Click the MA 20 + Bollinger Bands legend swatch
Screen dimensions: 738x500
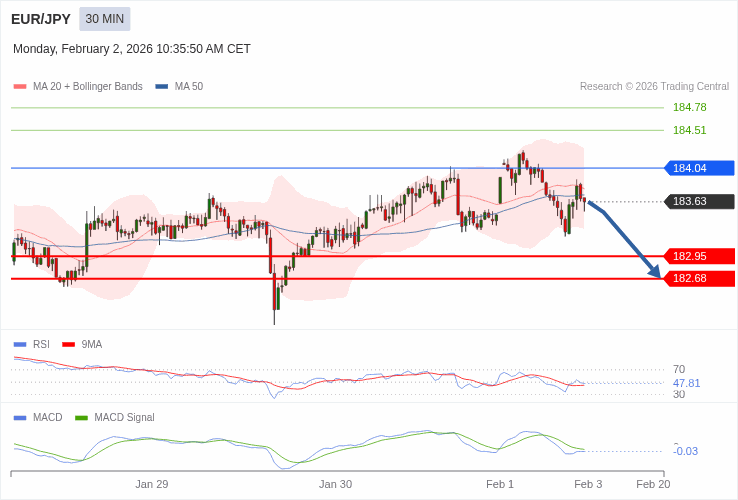coord(20,87)
